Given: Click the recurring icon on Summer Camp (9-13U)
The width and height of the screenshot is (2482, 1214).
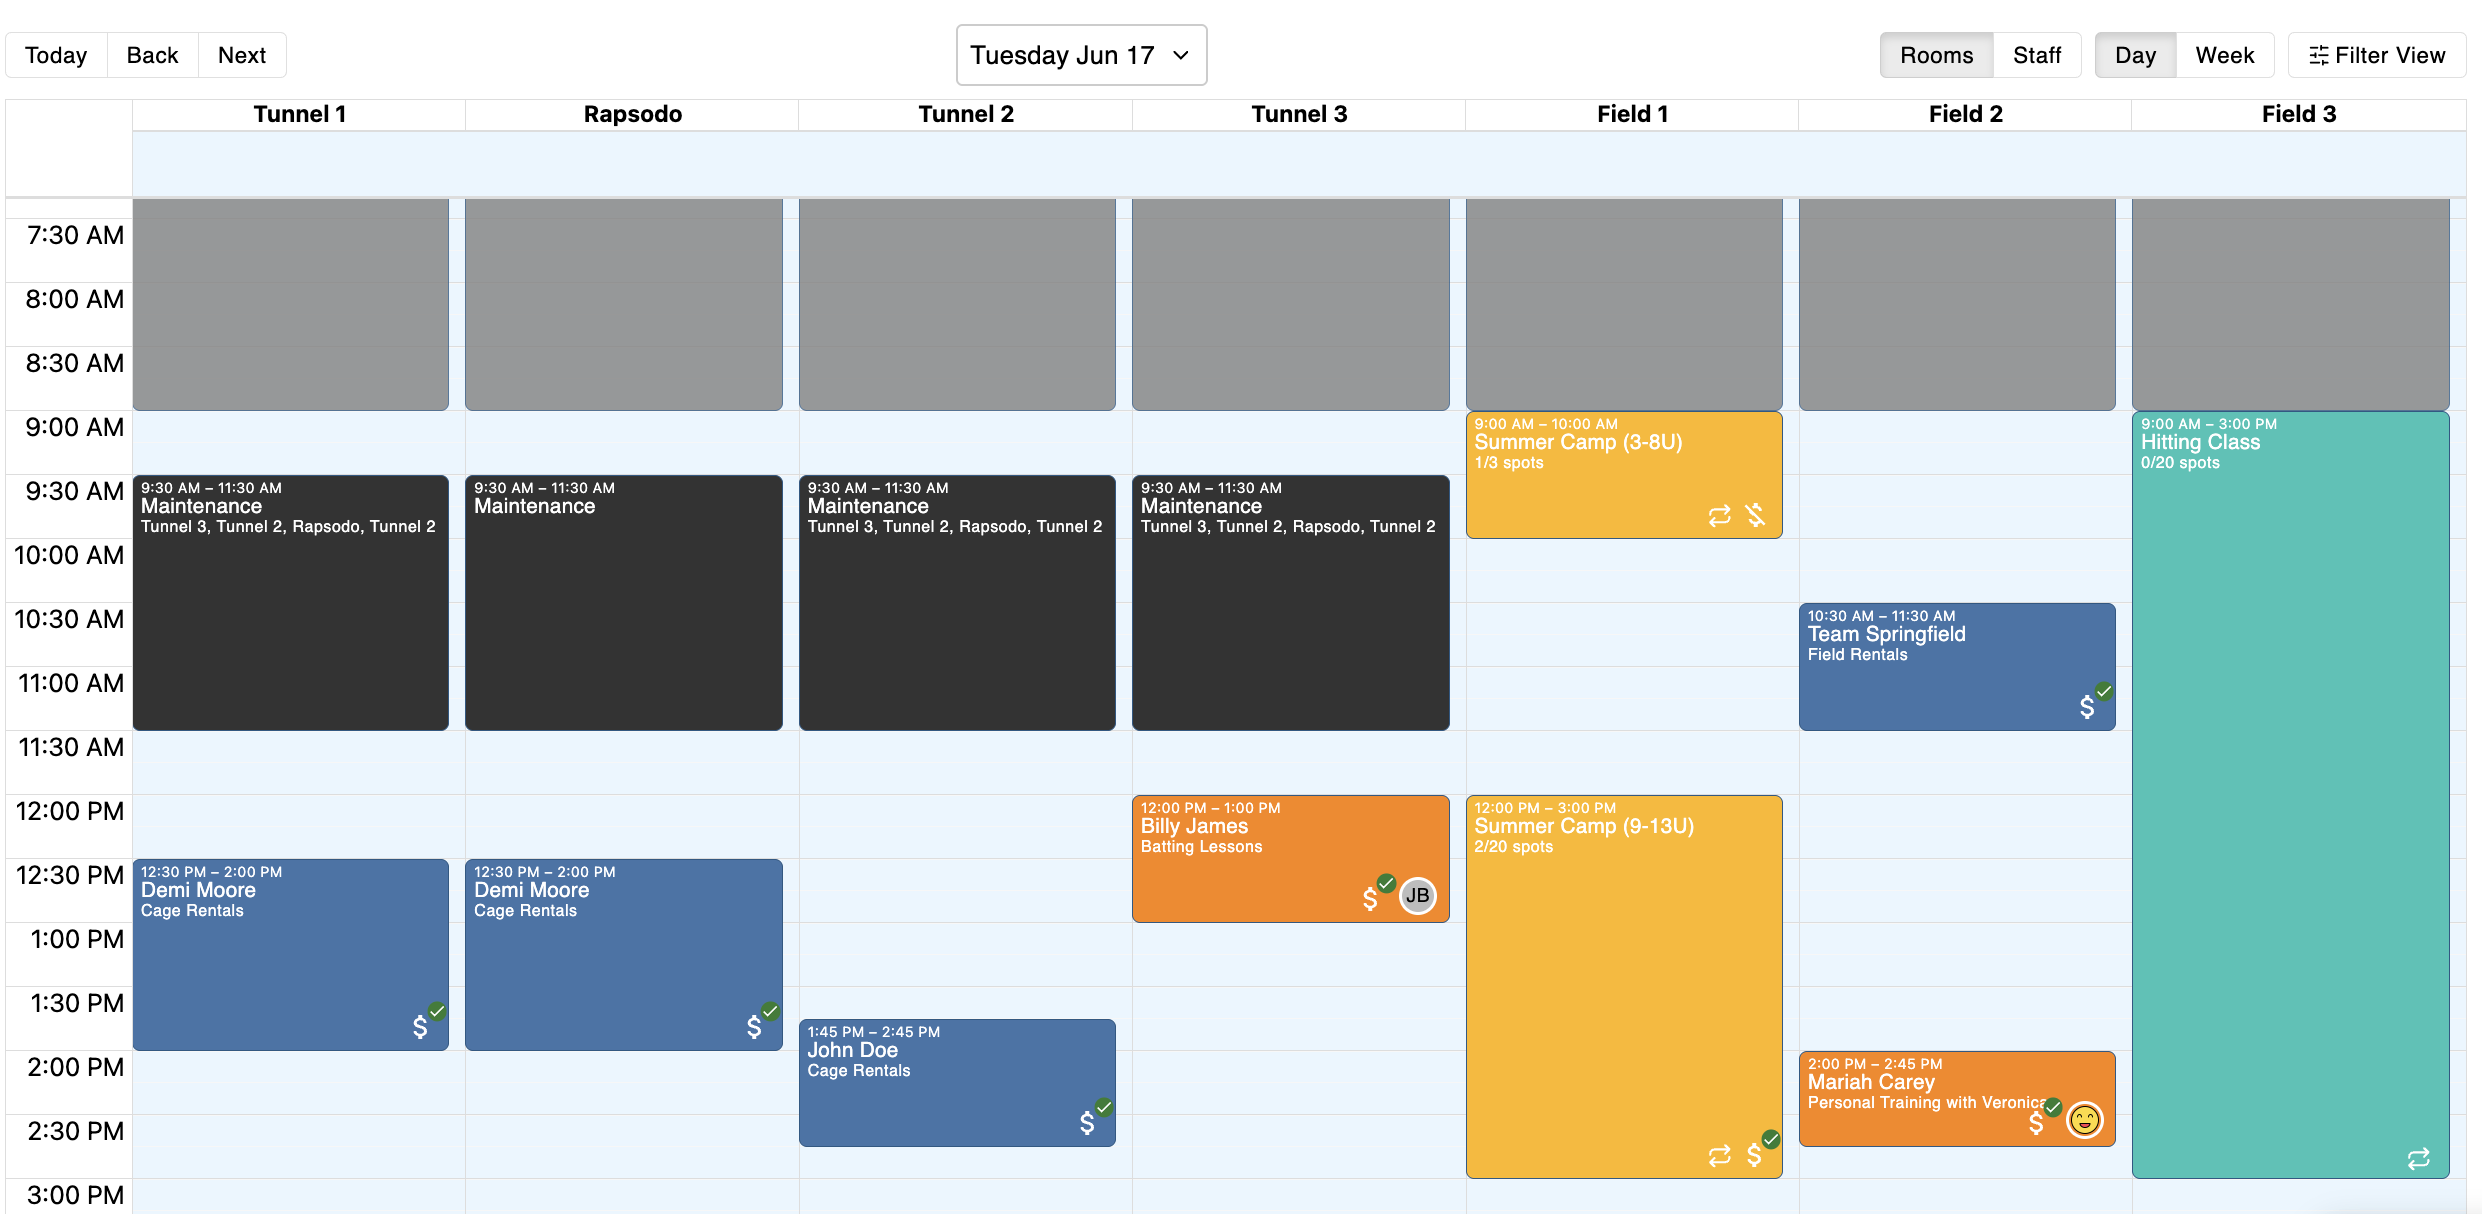Looking at the screenshot, I should [x=1719, y=1156].
